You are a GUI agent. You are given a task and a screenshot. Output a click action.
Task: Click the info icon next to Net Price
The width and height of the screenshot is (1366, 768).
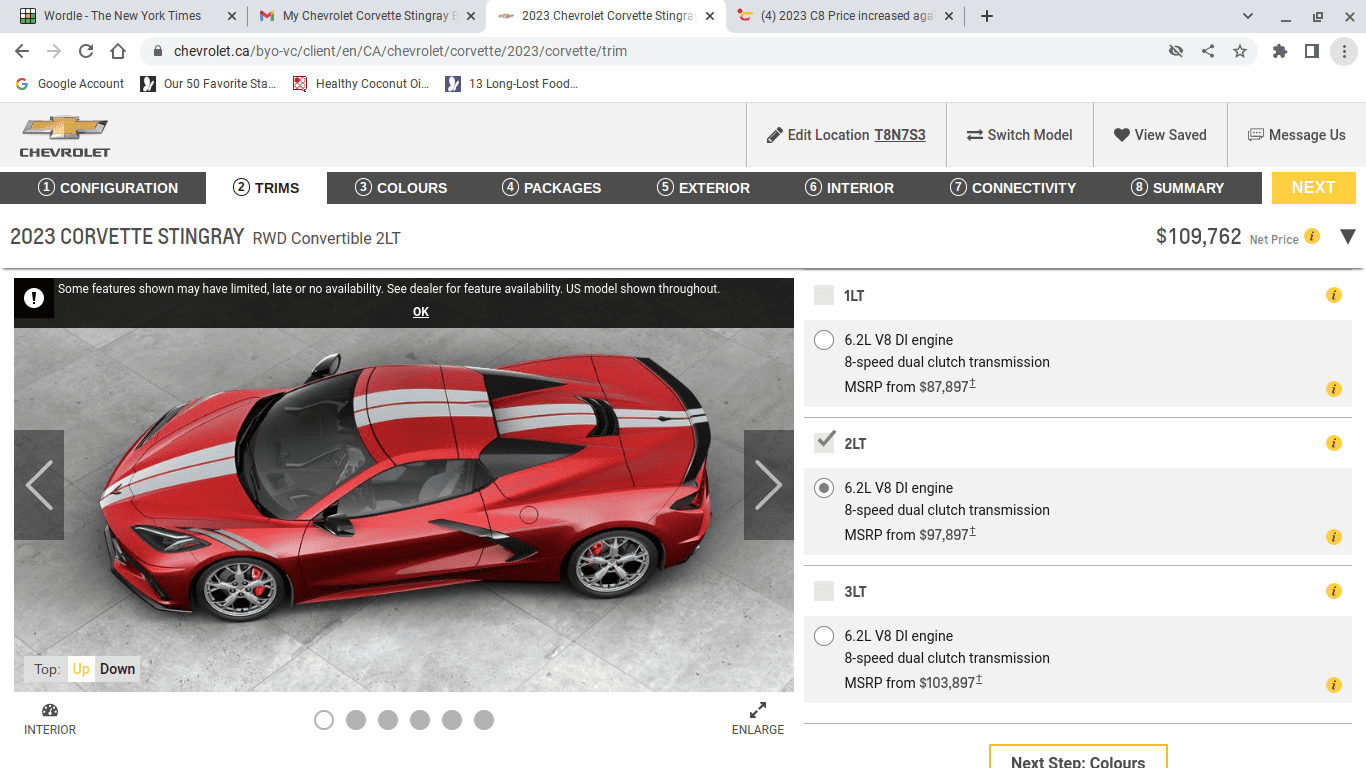click(1314, 238)
